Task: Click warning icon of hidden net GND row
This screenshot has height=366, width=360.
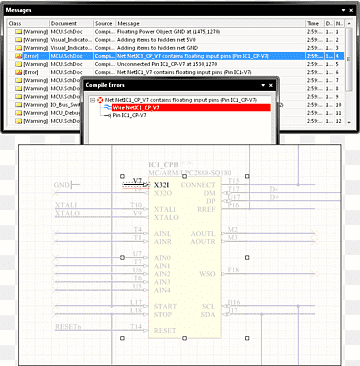Action: point(18,48)
